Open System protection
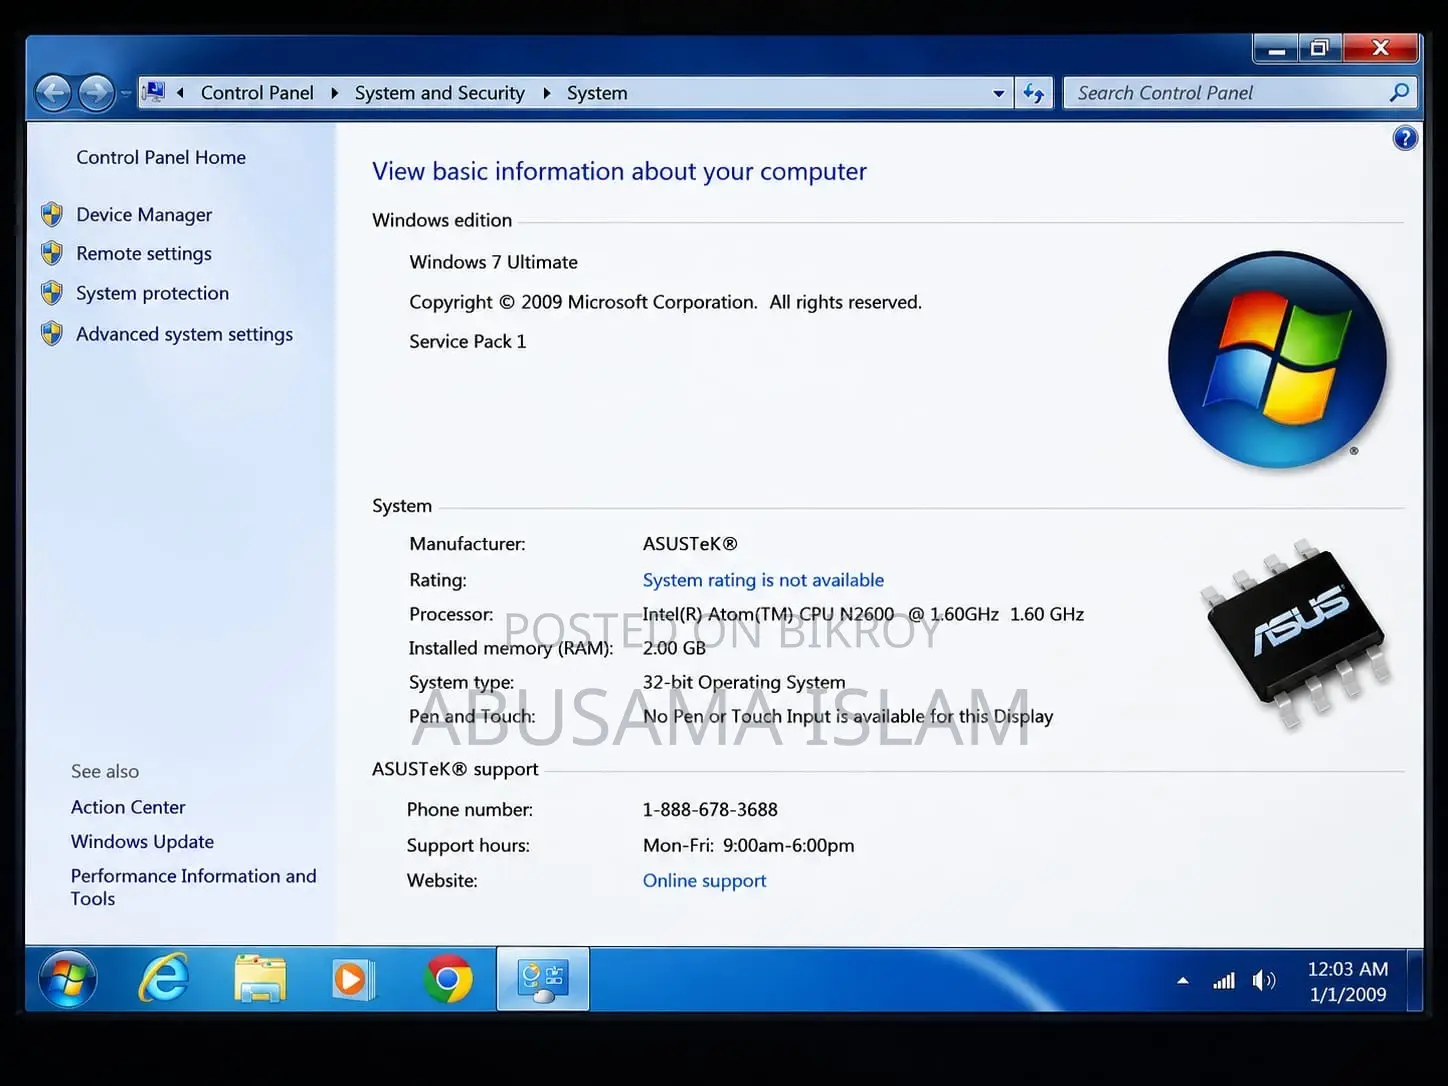 [x=152, y=293]
